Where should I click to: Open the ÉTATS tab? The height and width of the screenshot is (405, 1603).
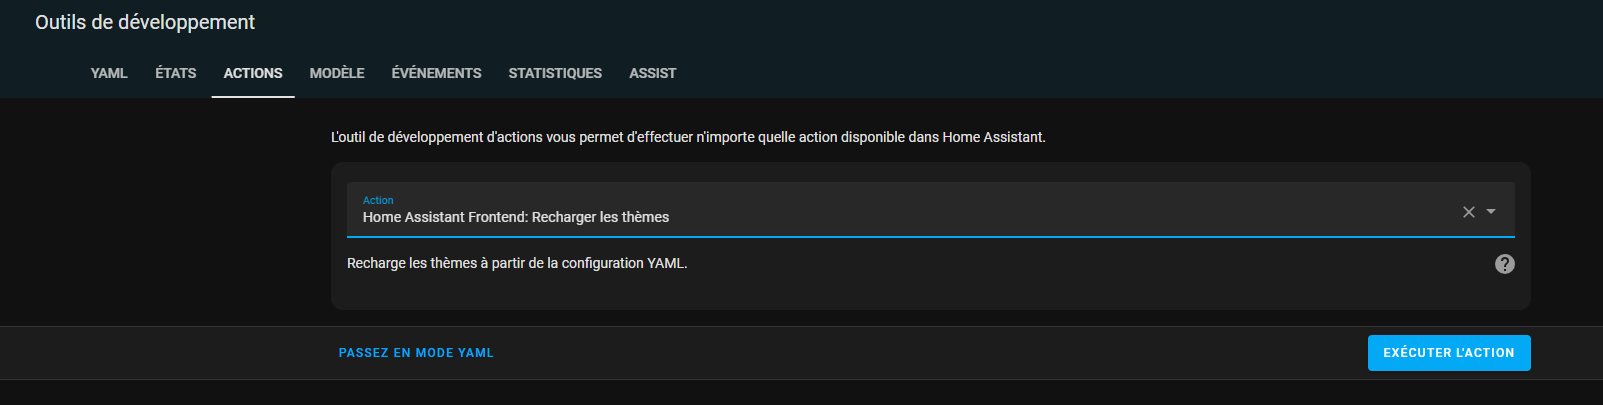point(176,73)
